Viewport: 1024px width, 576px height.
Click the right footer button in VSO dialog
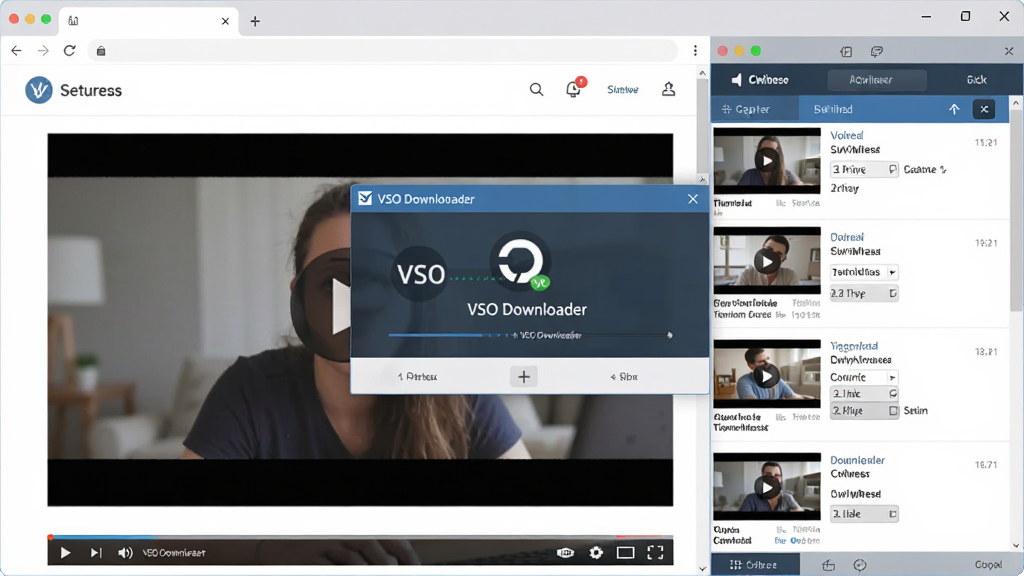pyautogui.click(x=624, y=377)
